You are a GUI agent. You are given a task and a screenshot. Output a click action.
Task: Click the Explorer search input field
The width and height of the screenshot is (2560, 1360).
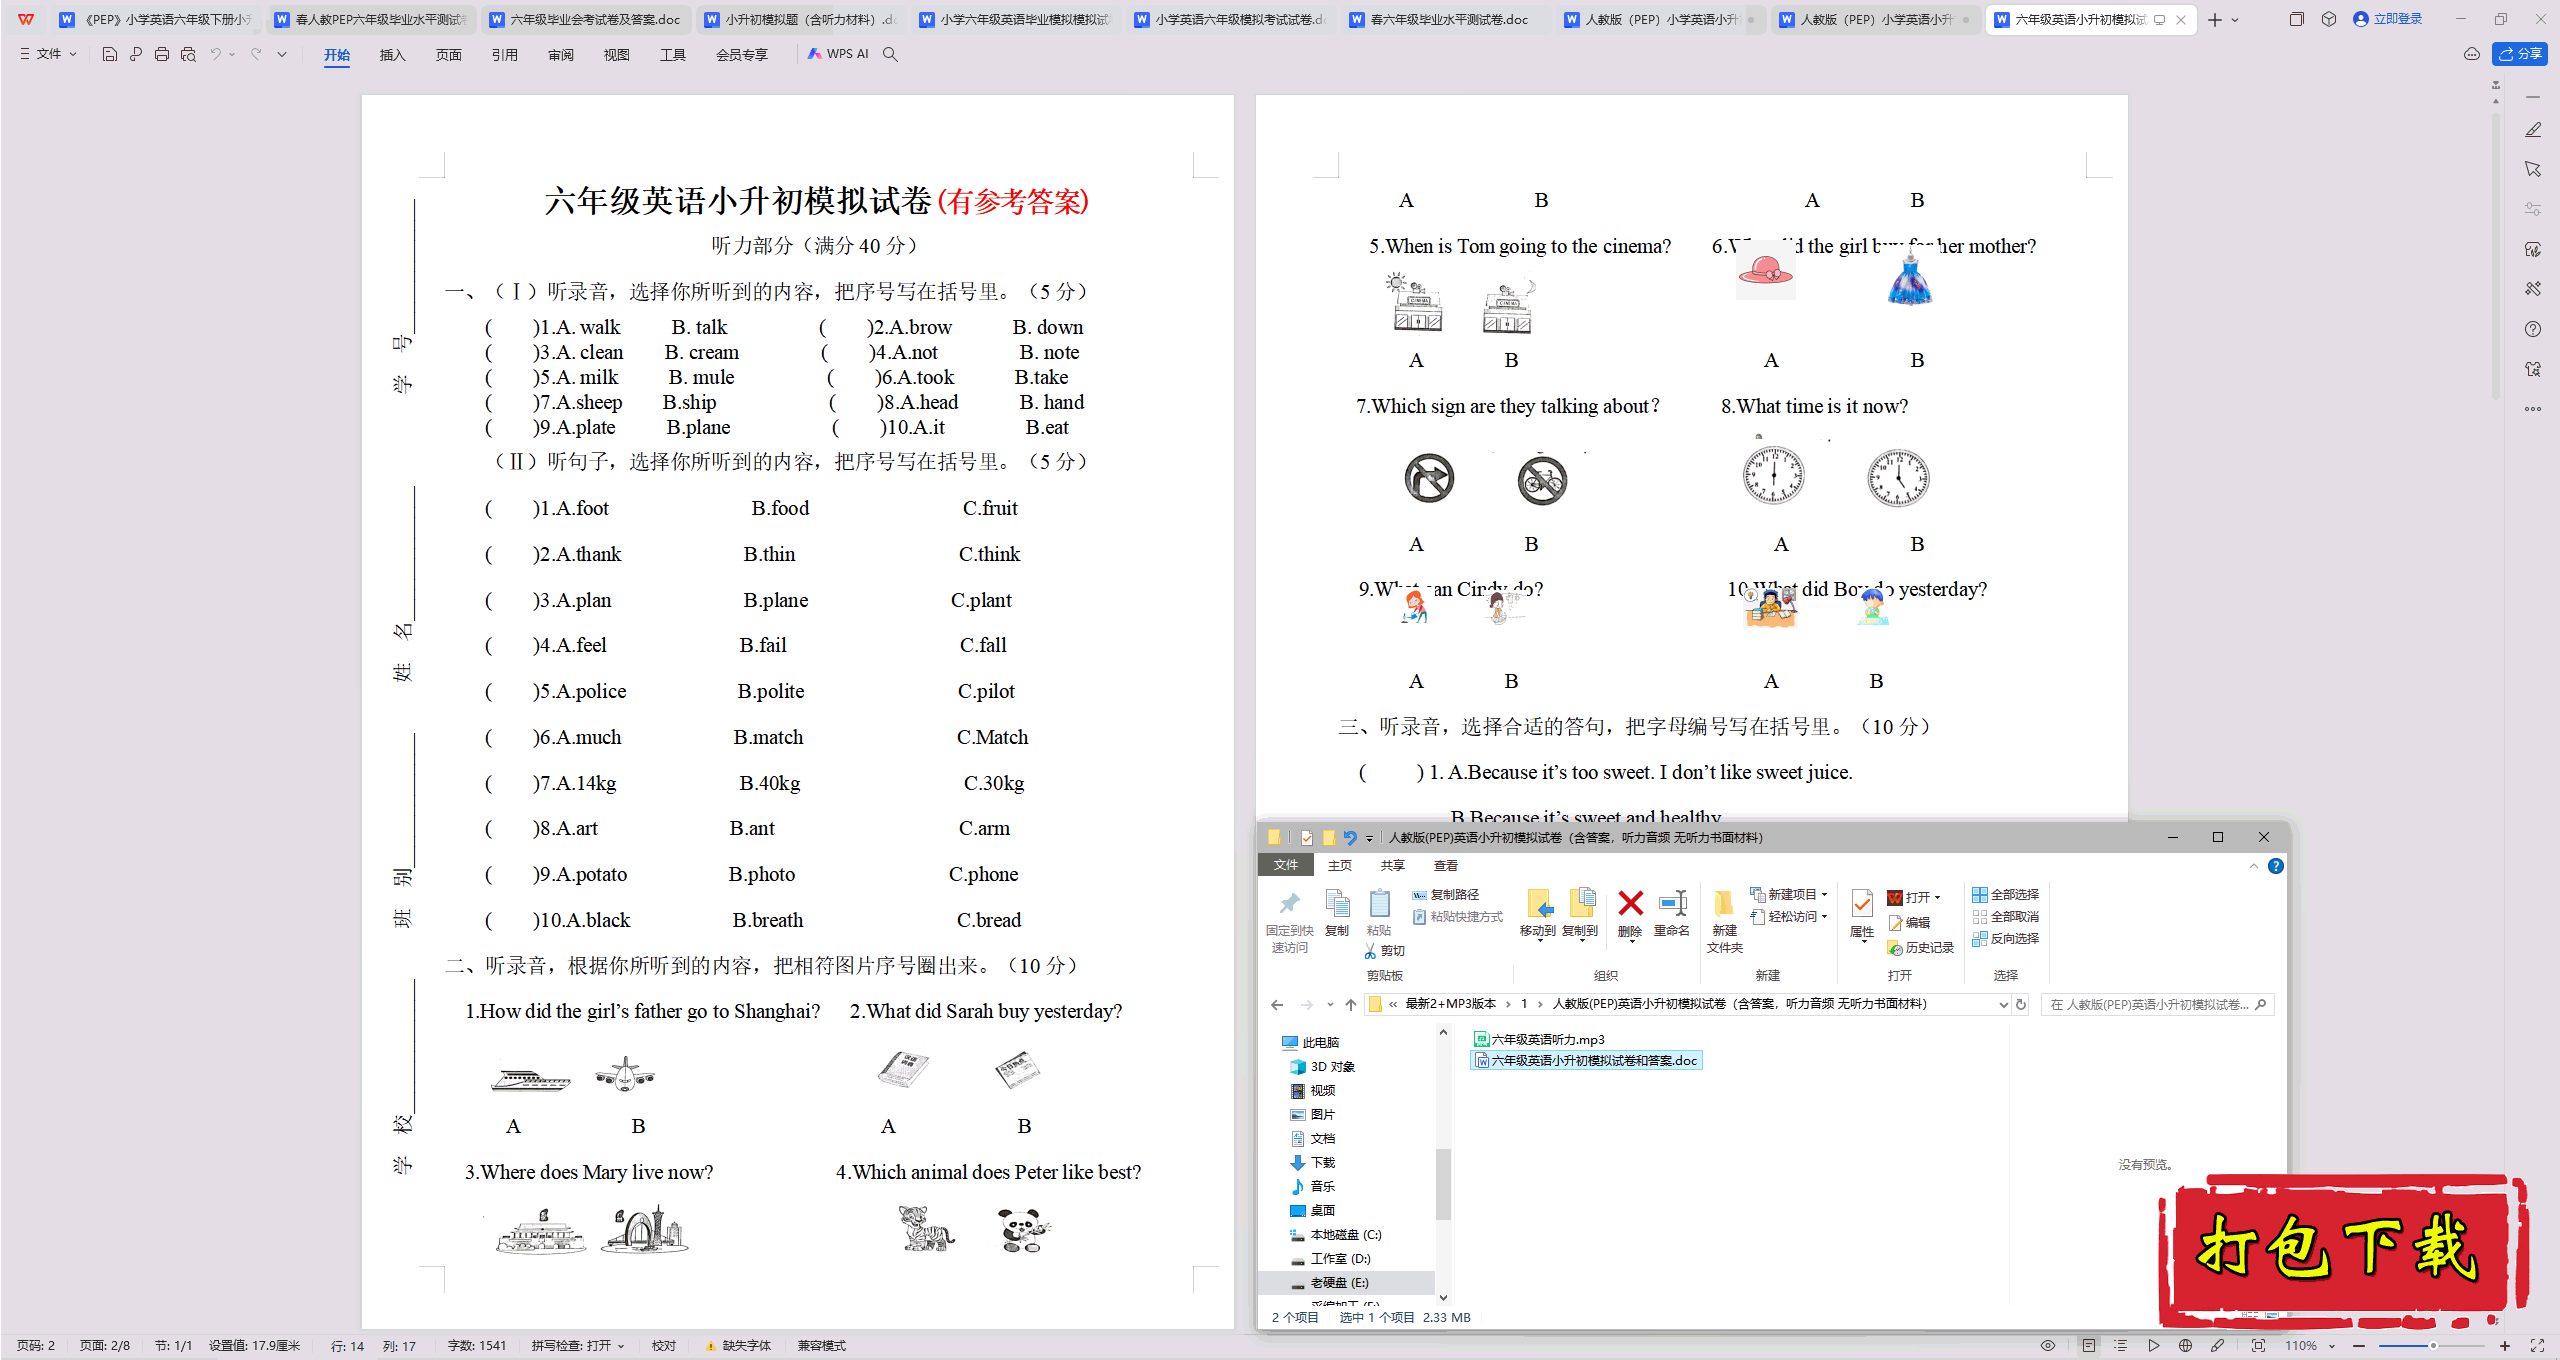2157,1005
